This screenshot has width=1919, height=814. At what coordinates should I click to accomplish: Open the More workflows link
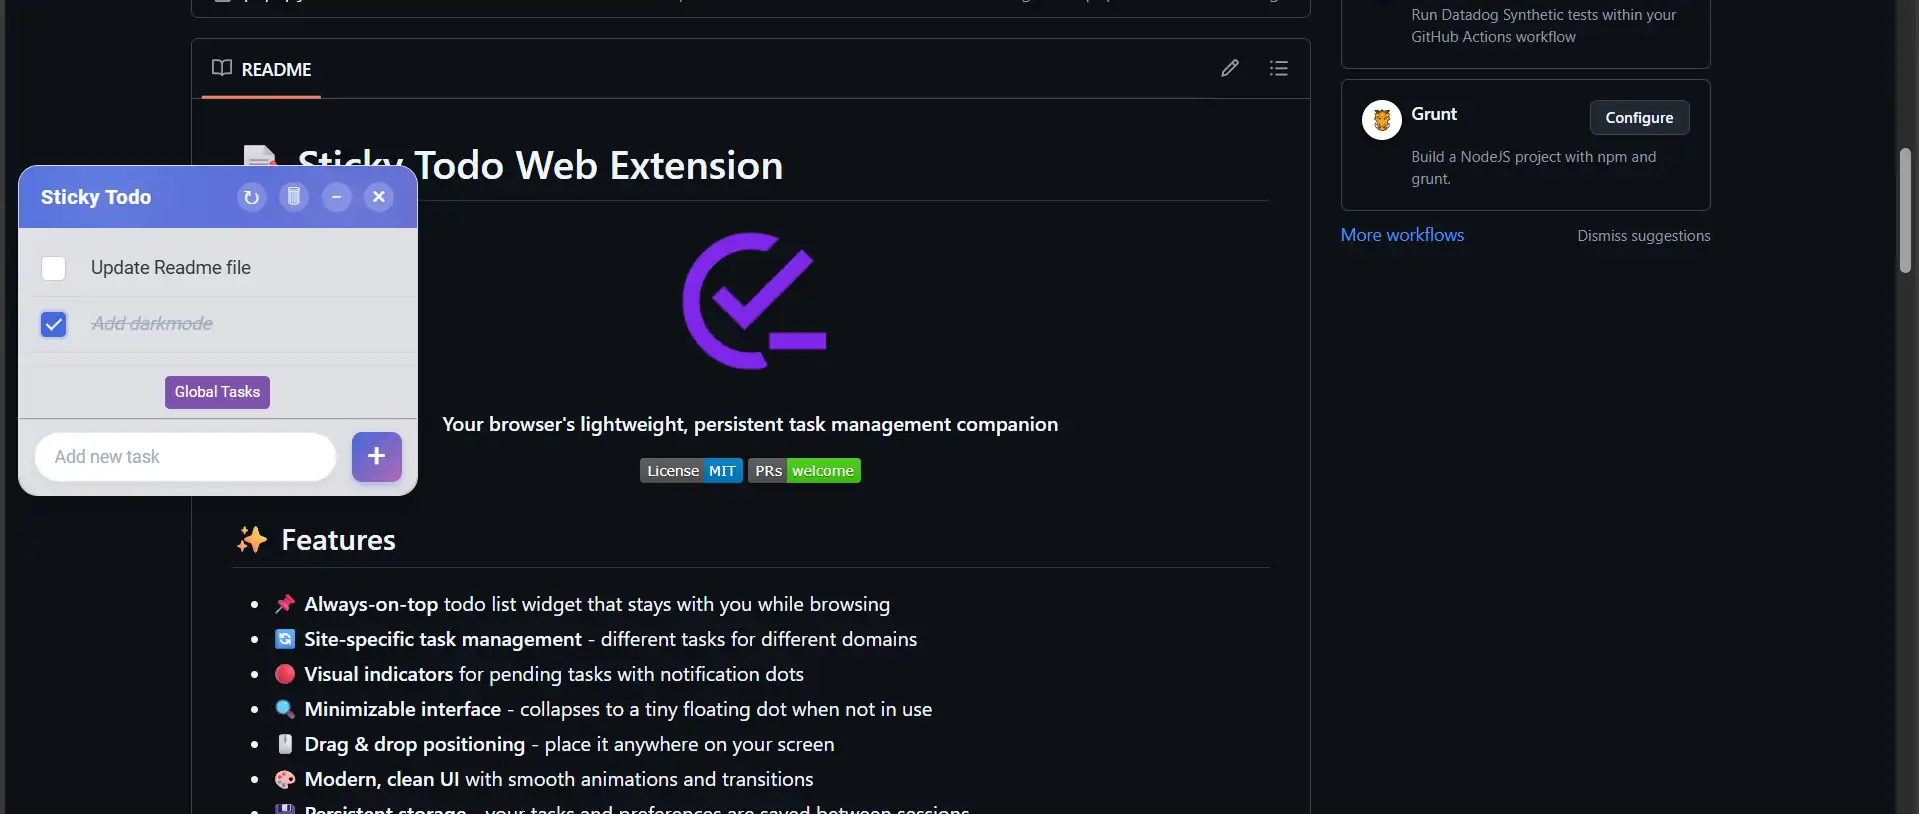tap(1402, 235)
